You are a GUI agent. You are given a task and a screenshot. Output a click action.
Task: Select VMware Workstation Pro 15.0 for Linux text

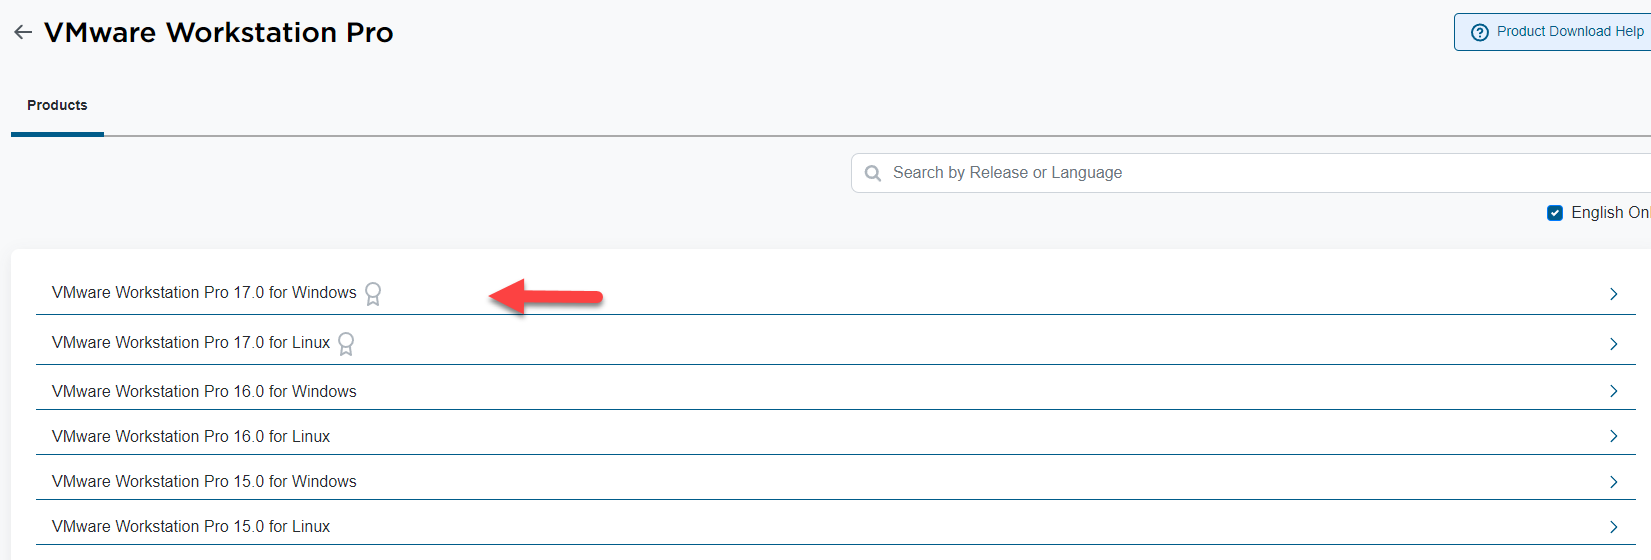191,526
